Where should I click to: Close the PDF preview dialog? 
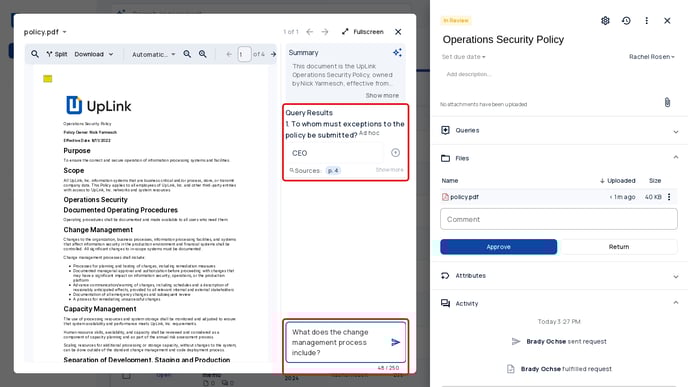pyautogui.click(x=398, y=32)
